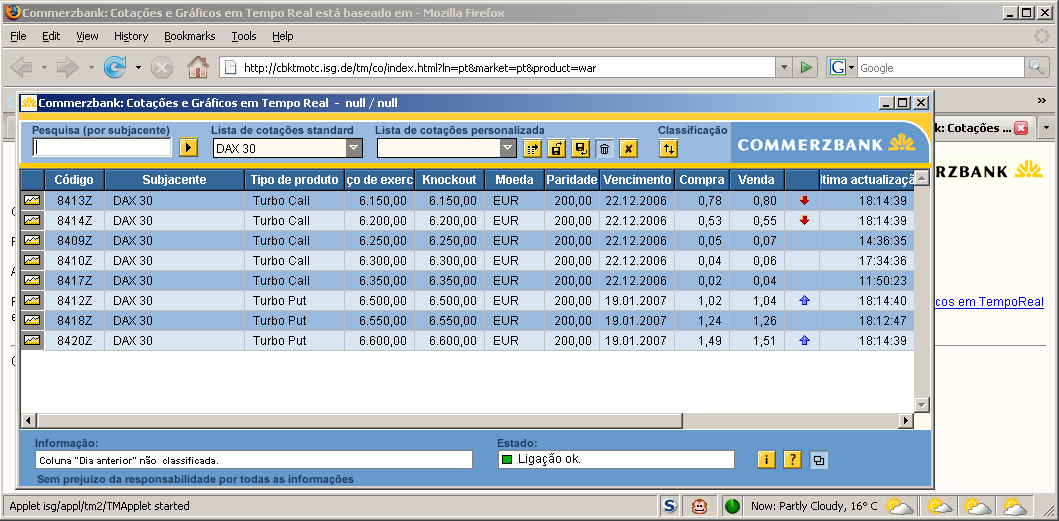The height and width of the screenshot is (521, 1059).
Task: Click the '14:36:35' update time
Action: (883, 241)
